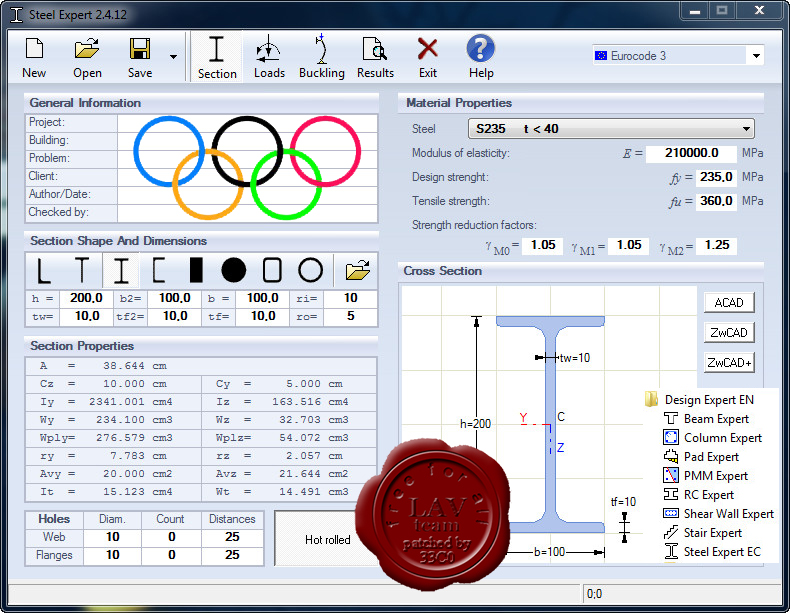Screen dimensions: 790x613
Task: Edit Web holes count cell
Action: point(171,537)
